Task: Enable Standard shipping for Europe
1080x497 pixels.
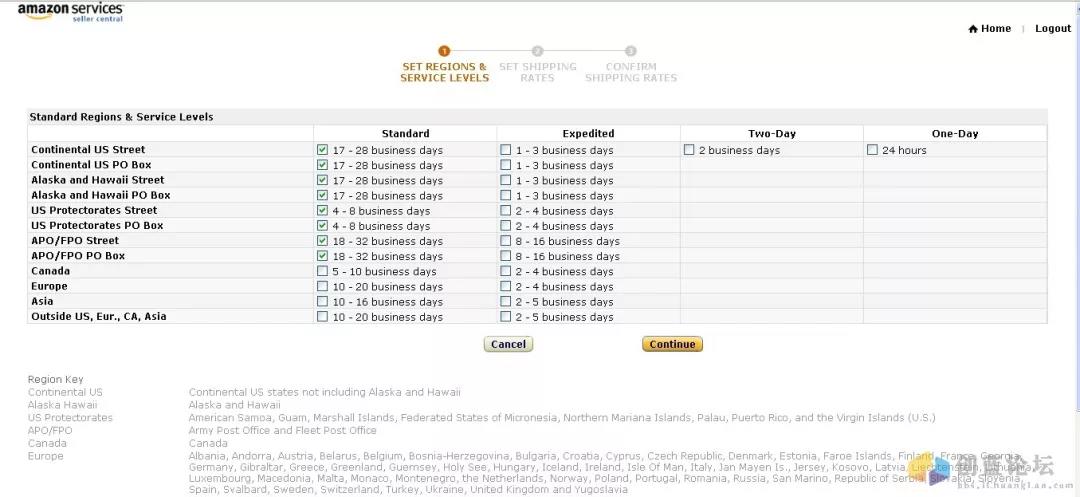Action: pyautogui.click(x=322, y=286)
